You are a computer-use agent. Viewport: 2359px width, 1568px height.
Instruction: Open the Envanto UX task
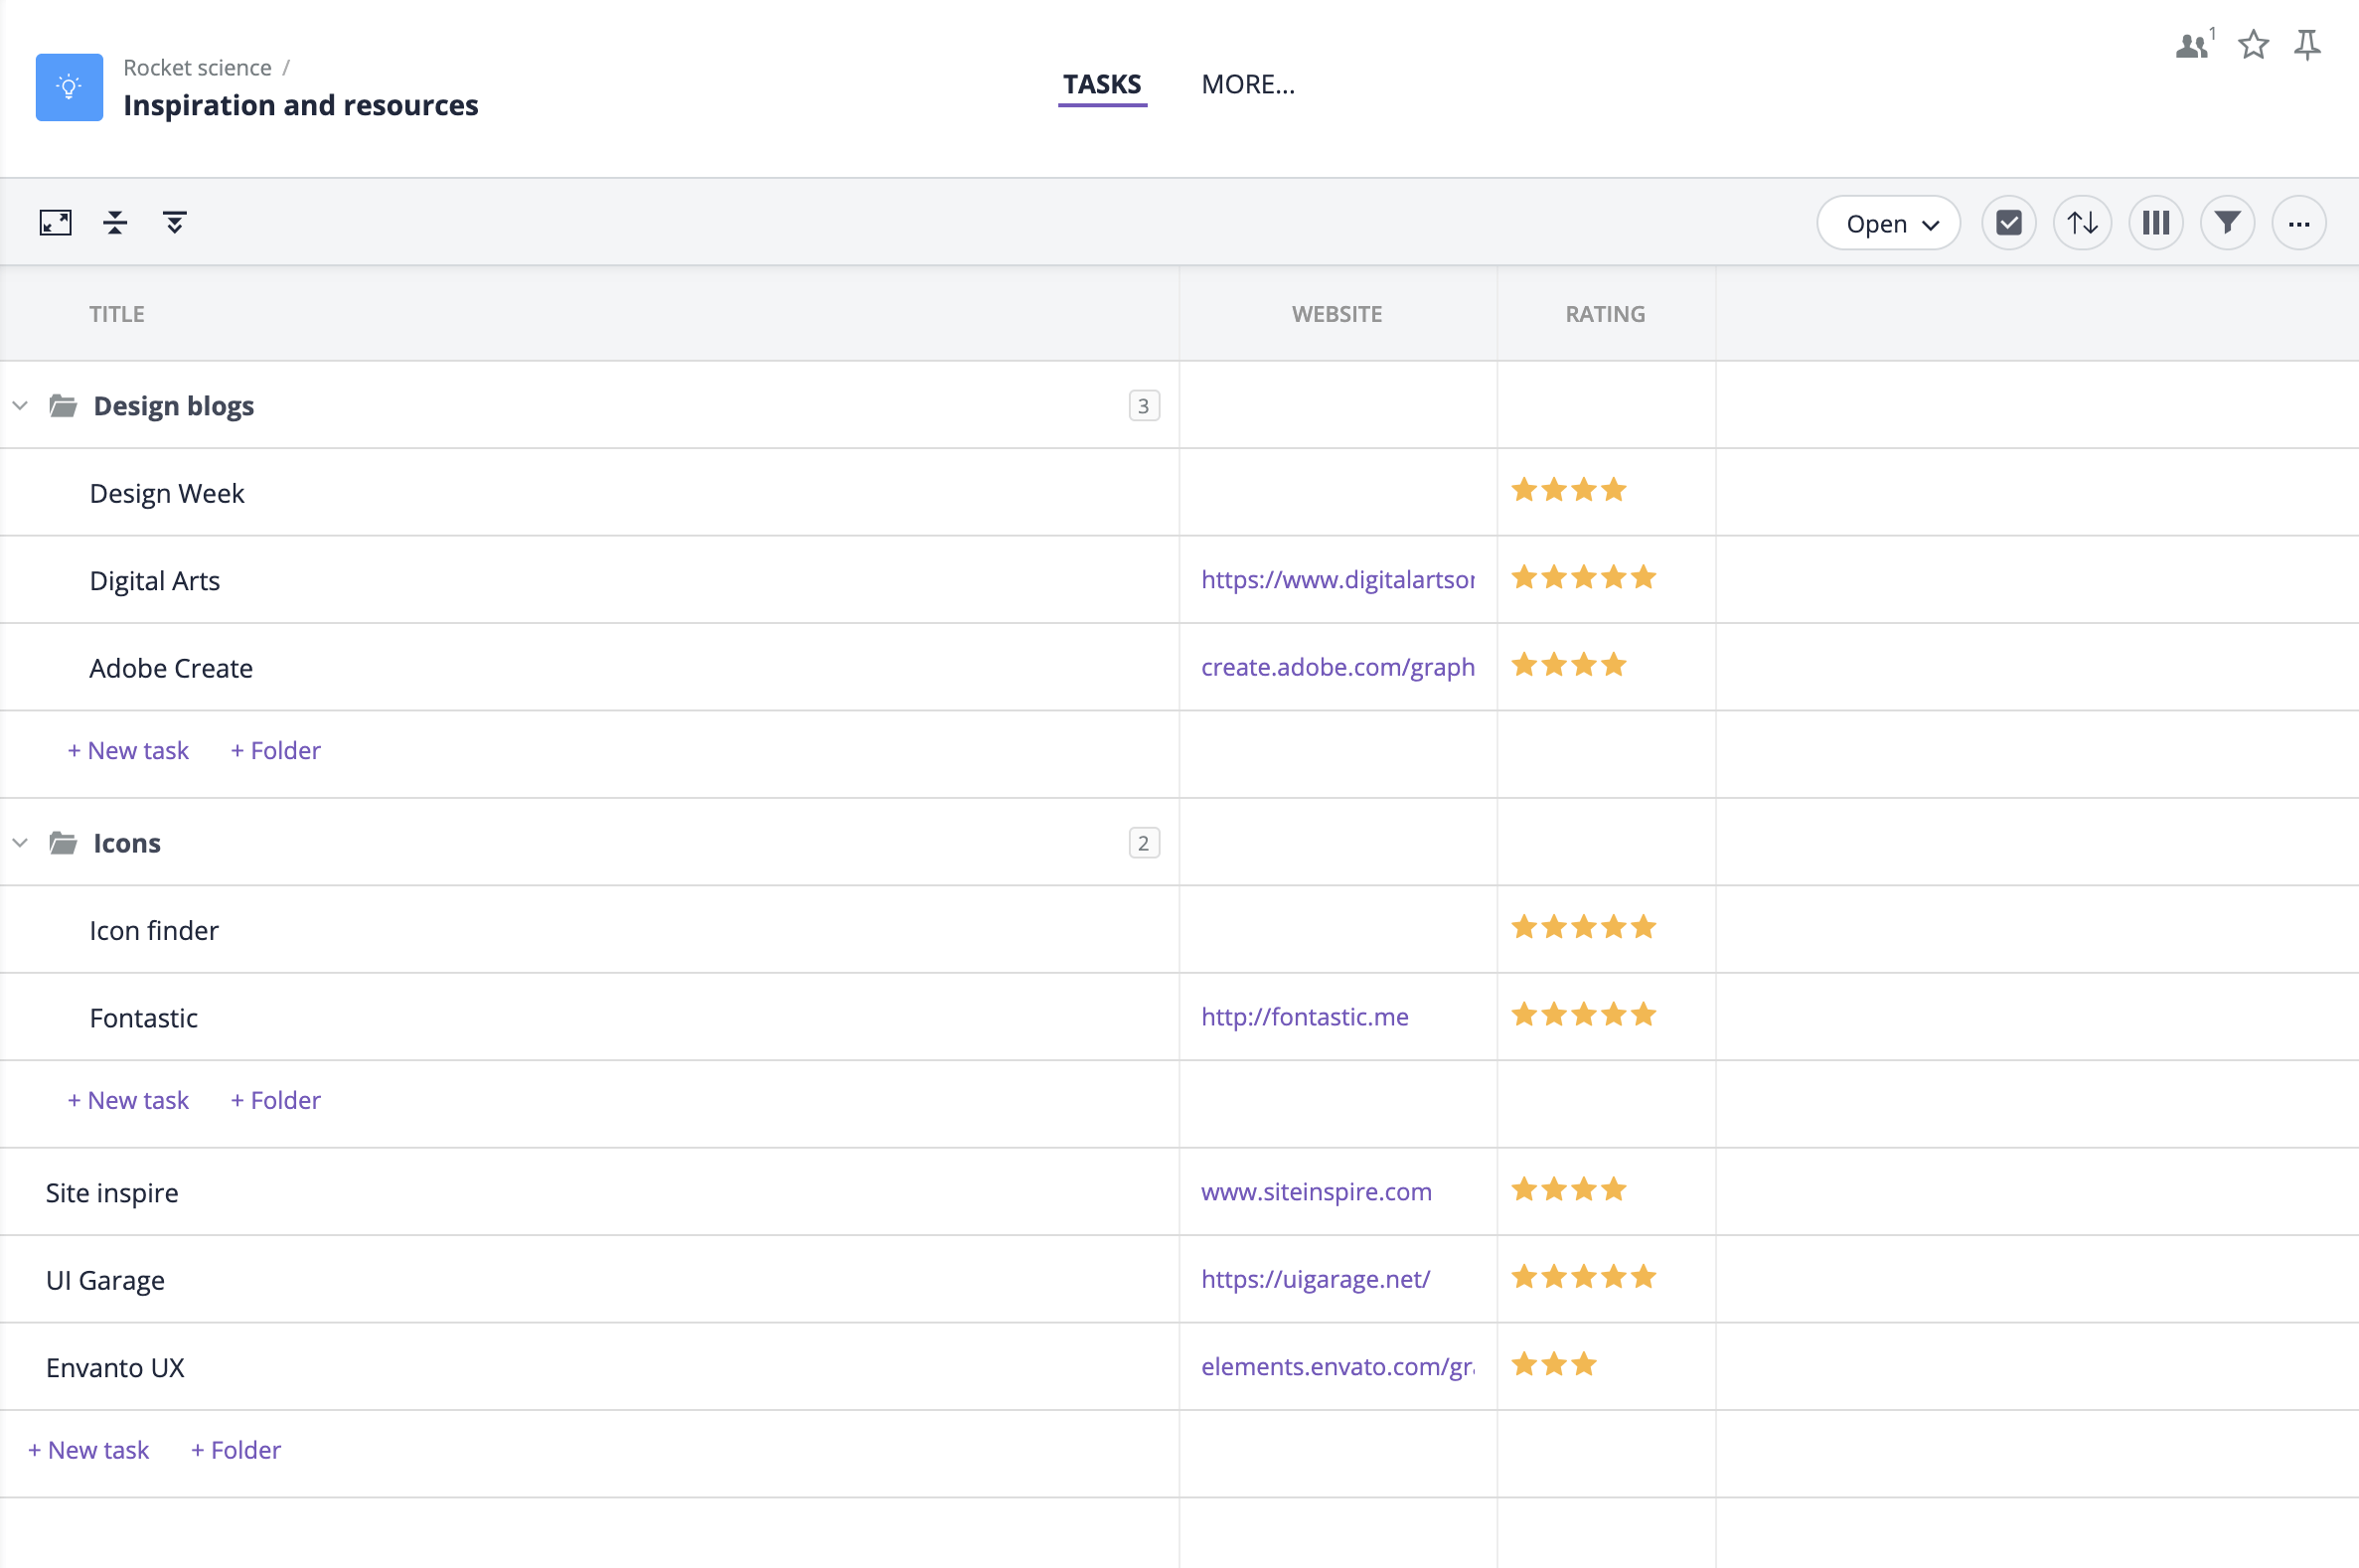115,1368
